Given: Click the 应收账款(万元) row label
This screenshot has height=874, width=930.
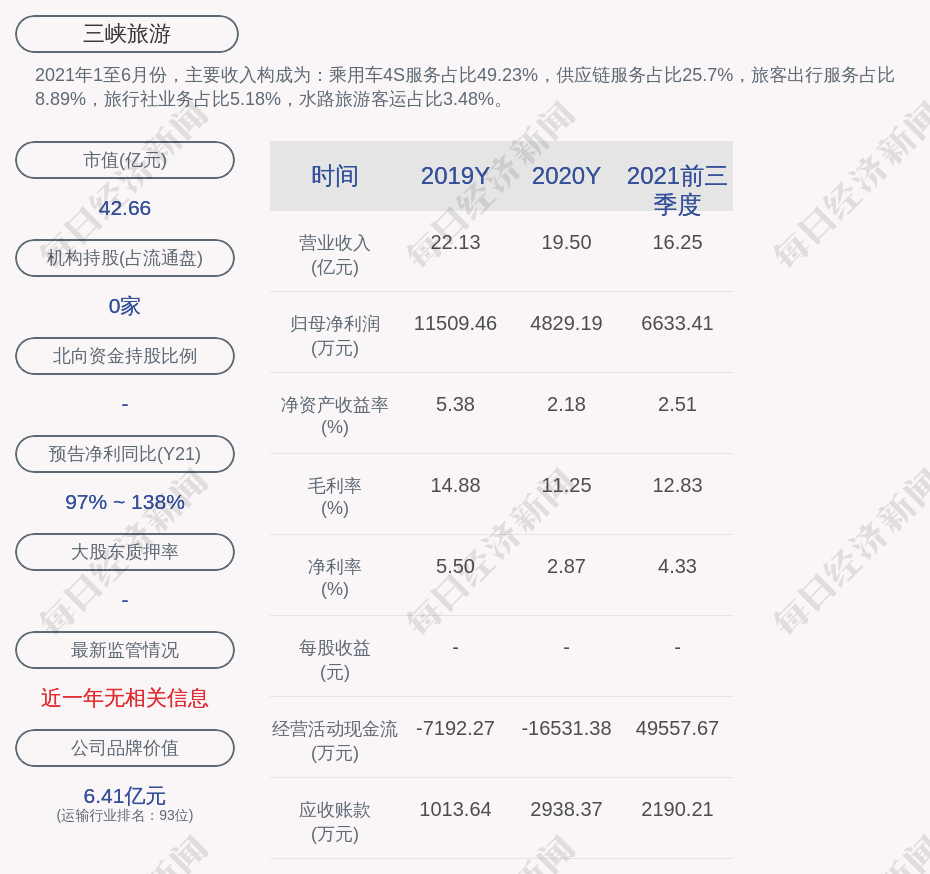Looking at the screenshot, I should click(x=335, y=822).
